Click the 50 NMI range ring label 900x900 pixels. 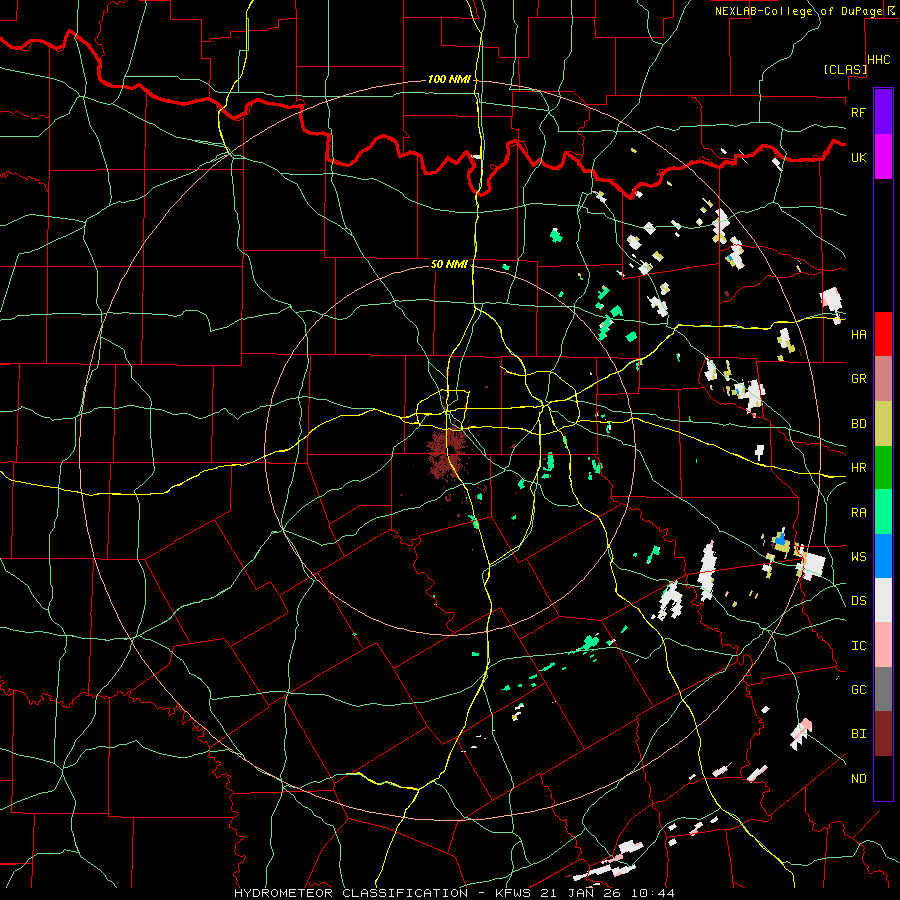click(449, 265)
